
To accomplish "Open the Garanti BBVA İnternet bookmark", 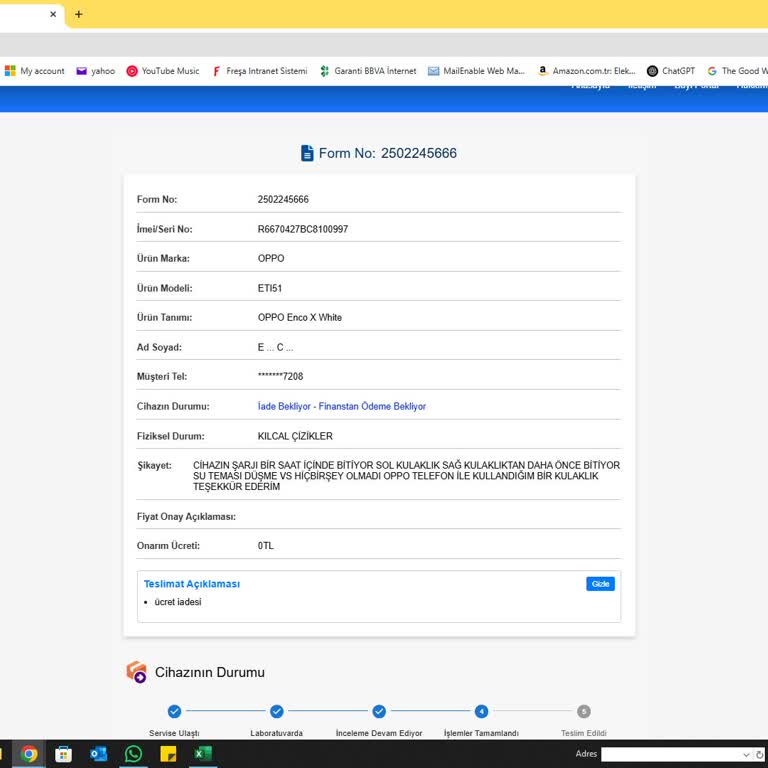I will [x=367, y=71].
